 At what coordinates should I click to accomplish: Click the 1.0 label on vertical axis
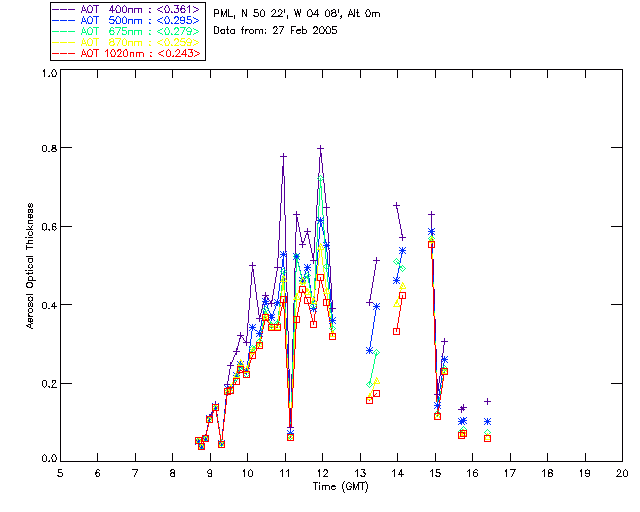click(49, 73)
